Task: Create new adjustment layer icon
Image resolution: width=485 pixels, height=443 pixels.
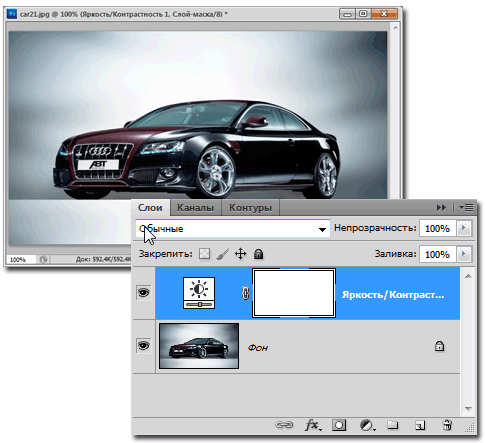Action: (367, 425)
